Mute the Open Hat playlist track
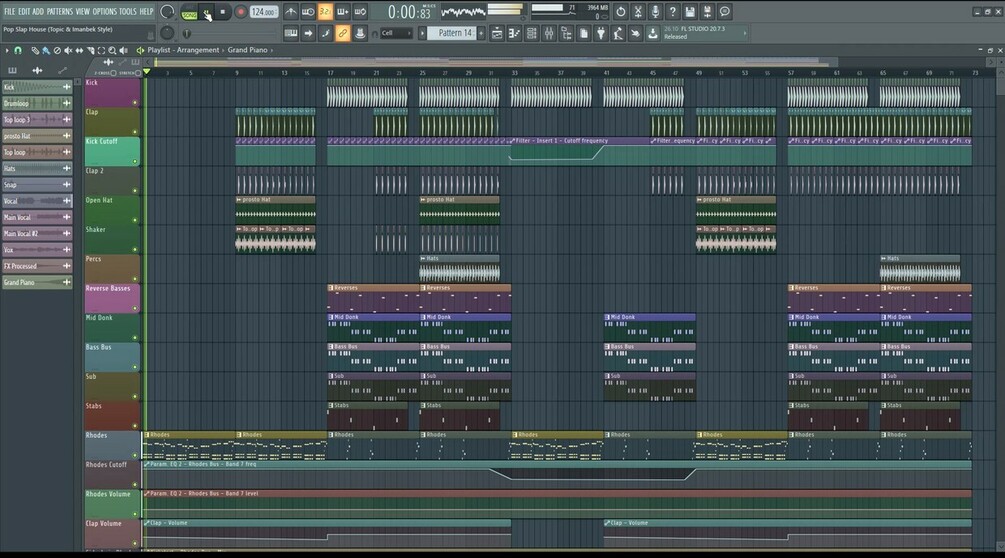The width and height of the screenshot is (1005, 558). (135, 220)
